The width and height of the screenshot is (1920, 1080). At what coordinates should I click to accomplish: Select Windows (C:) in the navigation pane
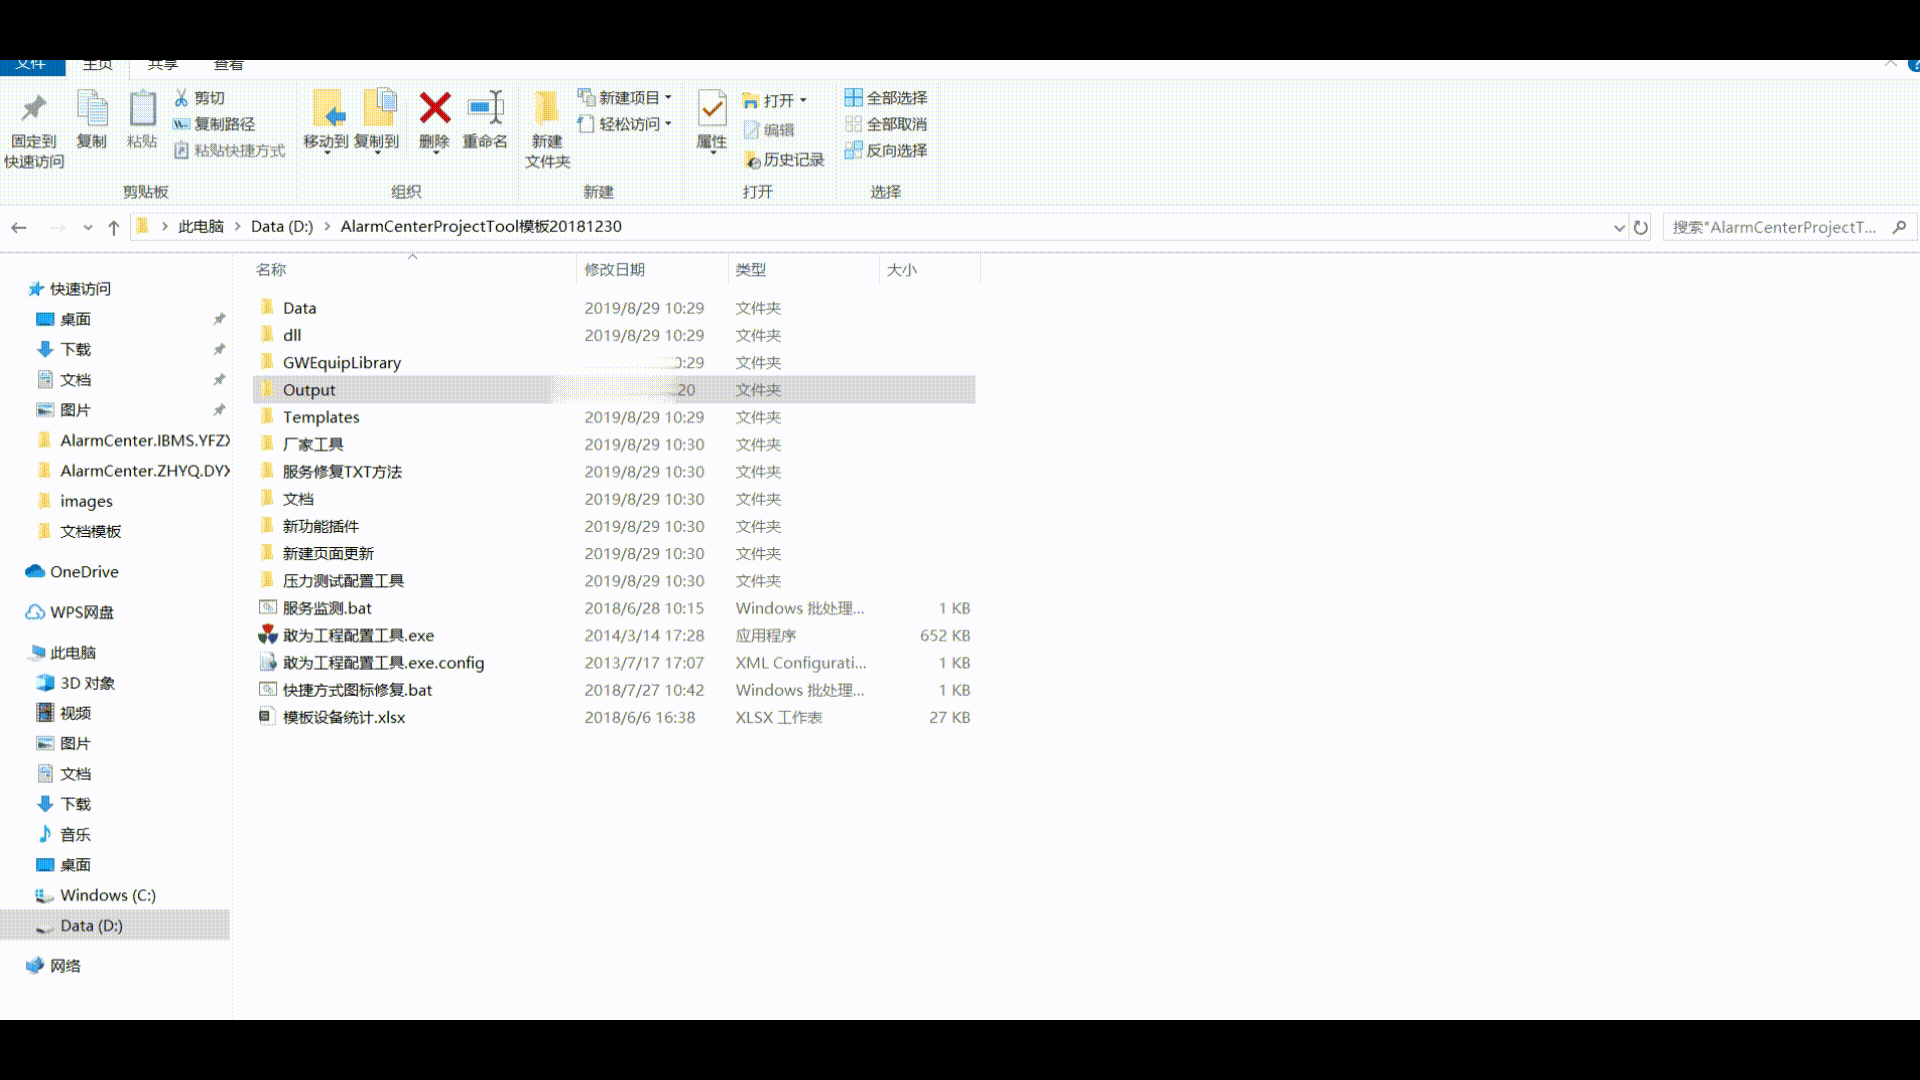(x=107, y=896)
